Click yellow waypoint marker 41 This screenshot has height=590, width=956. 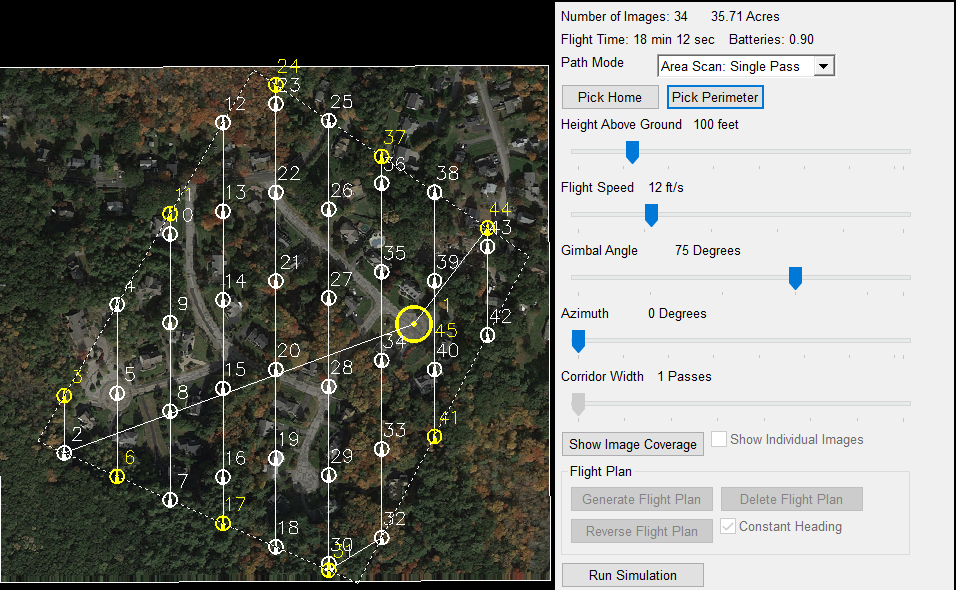tap(434, 436)
